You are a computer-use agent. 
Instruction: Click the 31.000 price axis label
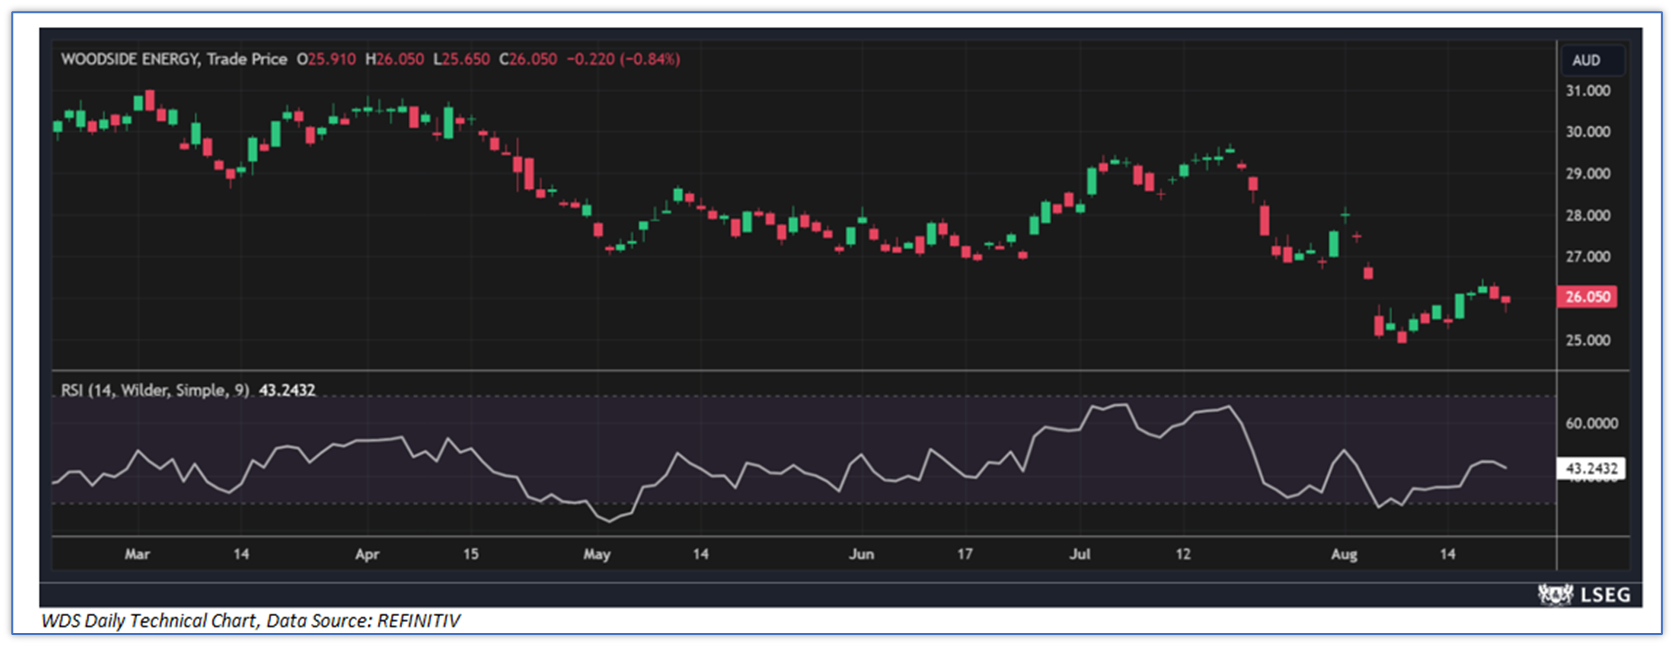click(x=1588, y=90)
